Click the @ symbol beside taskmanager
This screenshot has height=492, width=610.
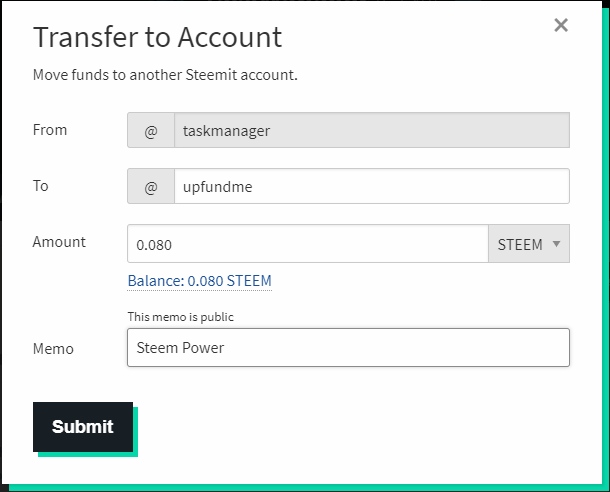point(151,131)
